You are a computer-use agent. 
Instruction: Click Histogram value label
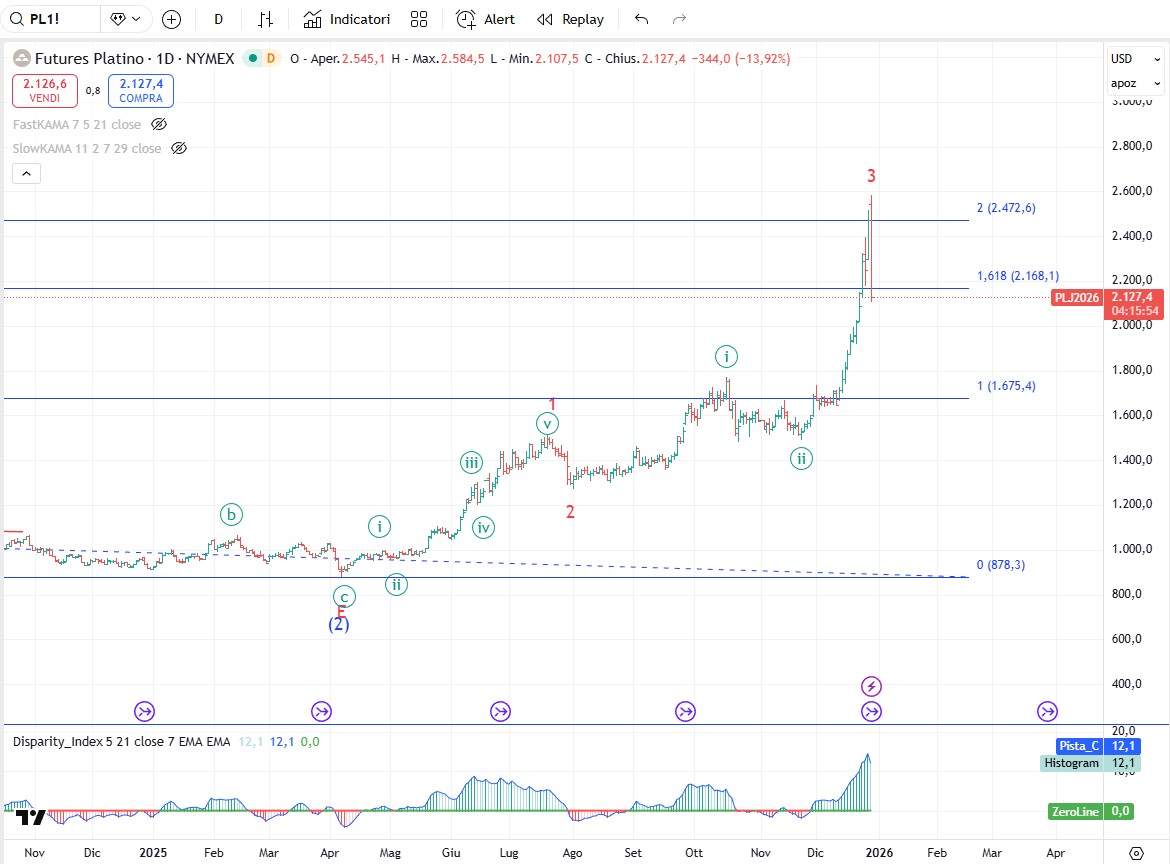(1072, 763)
